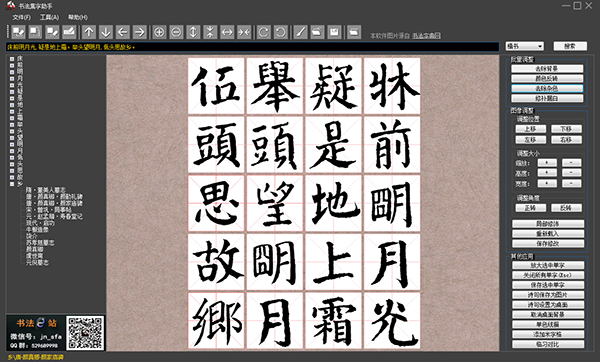Click the plus button next to 宽度
This screenshot has height=362, width=600.
click(547, 183)
